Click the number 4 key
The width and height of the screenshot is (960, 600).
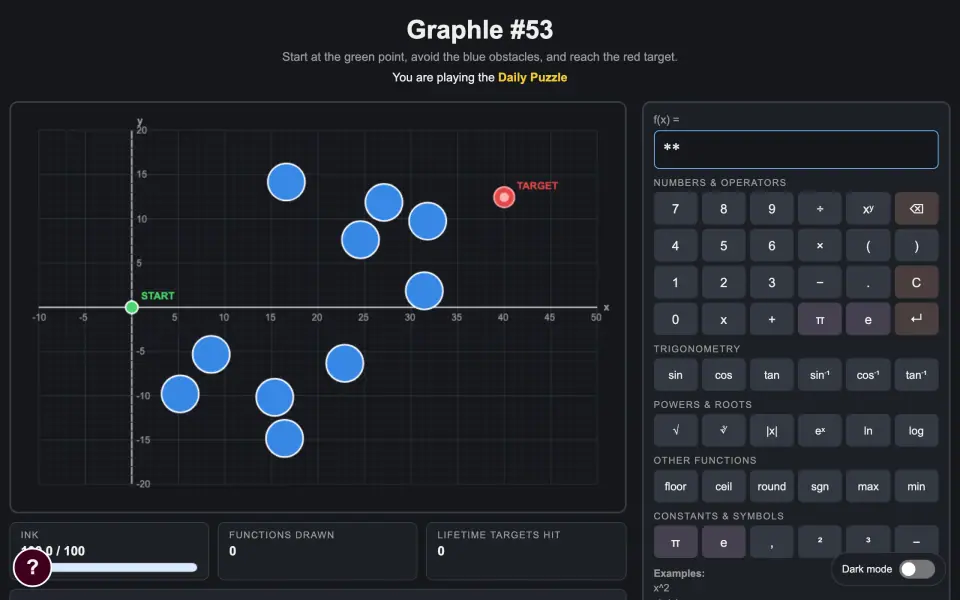[675, 246]
